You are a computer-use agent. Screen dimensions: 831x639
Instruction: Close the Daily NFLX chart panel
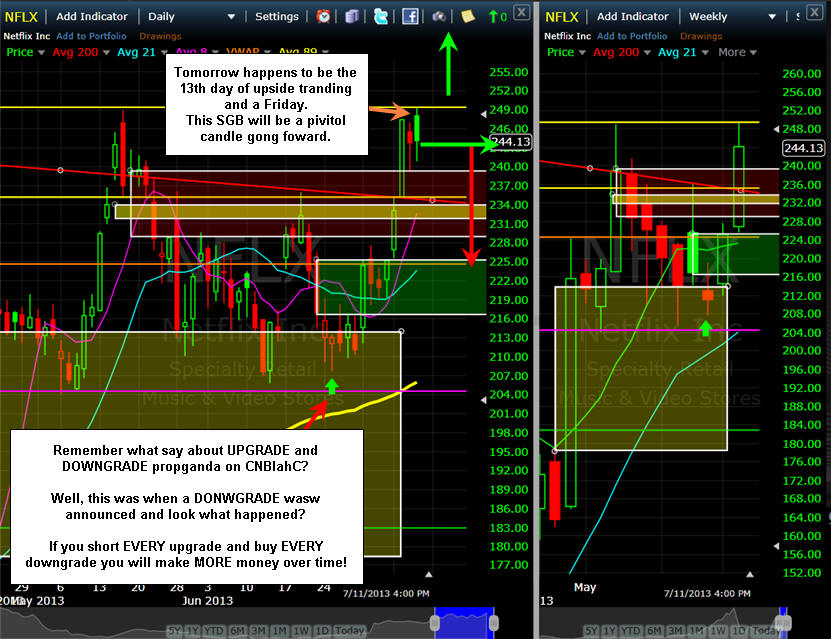522,12
